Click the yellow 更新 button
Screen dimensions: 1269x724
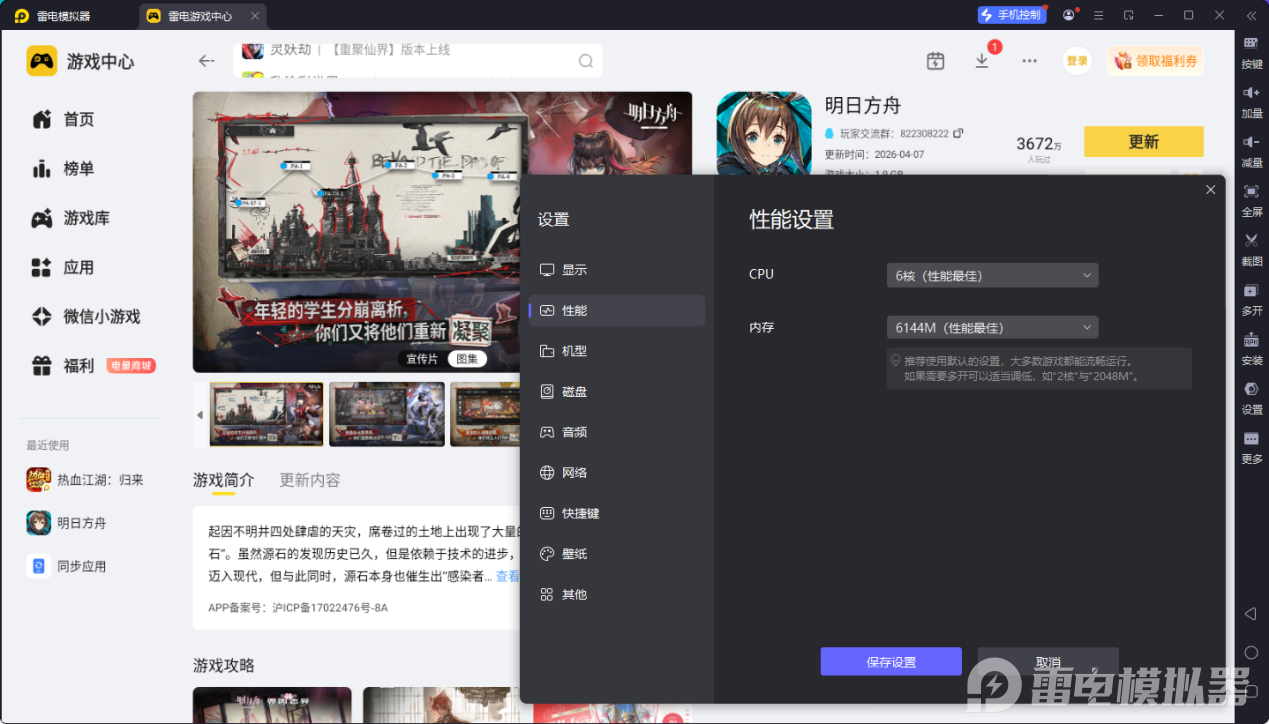1143,142
